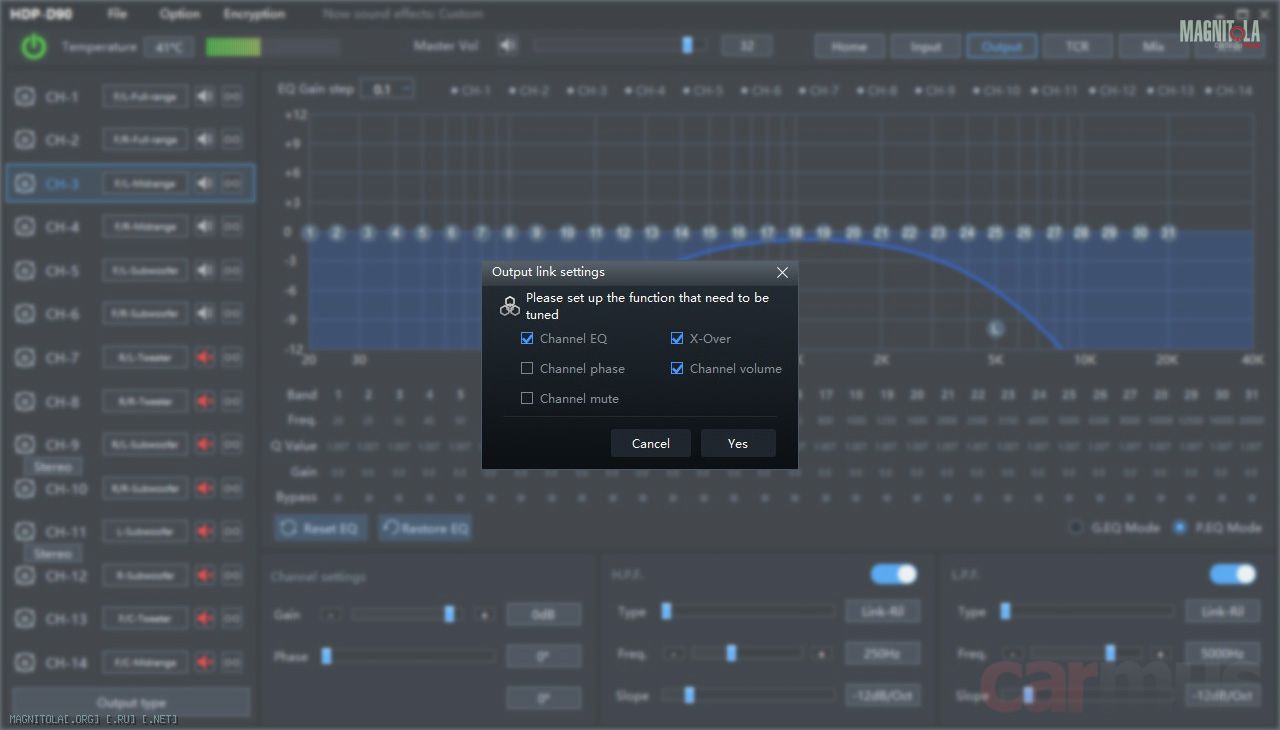Mute master volume speaker icon
The width and height of the screenshot is (1280, 730).
coord(508,46)
